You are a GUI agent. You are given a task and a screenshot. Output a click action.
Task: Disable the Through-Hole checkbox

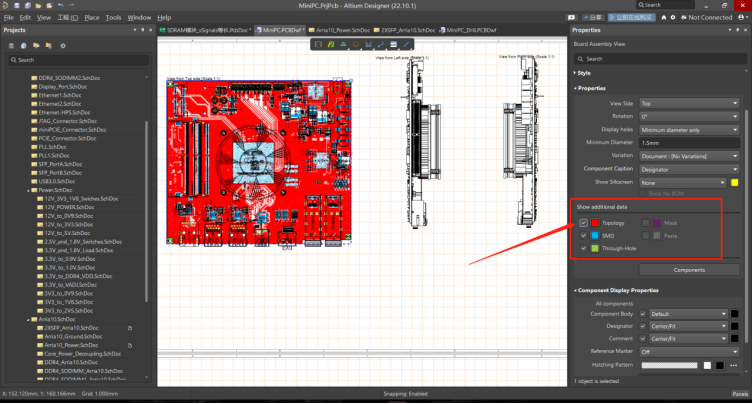(583, 248)
